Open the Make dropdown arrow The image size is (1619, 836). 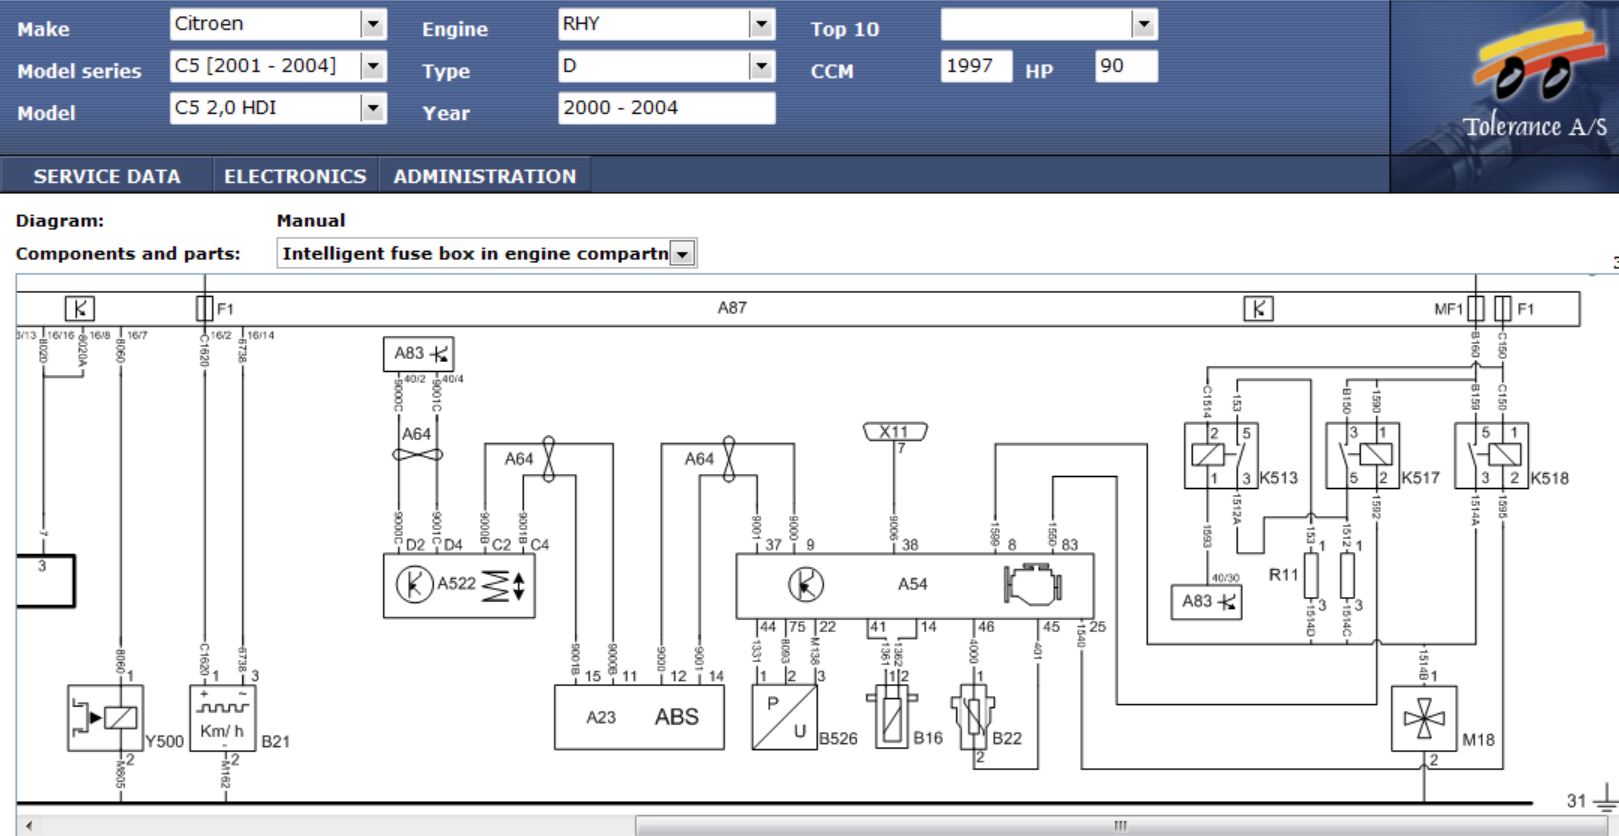tap(373, 24)
